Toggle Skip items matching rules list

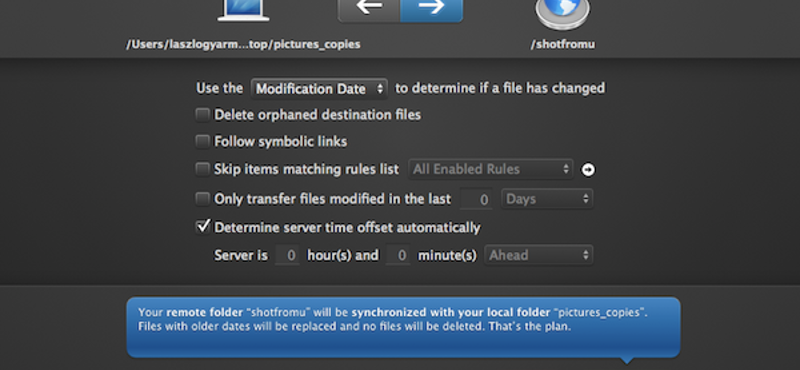coord(203,169)
